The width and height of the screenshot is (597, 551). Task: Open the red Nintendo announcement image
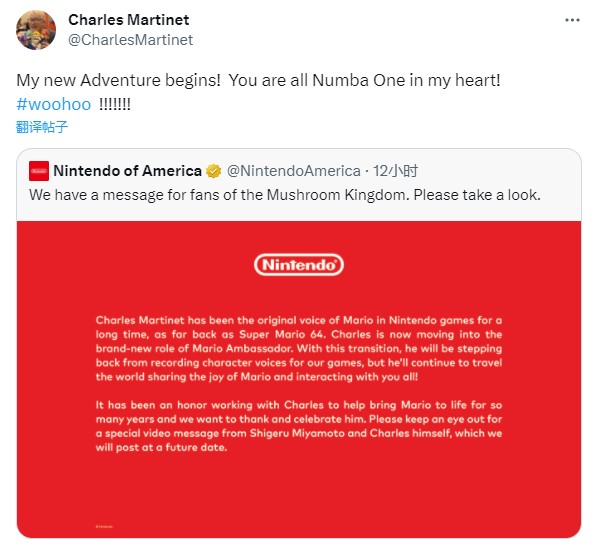tap(299, 379)
